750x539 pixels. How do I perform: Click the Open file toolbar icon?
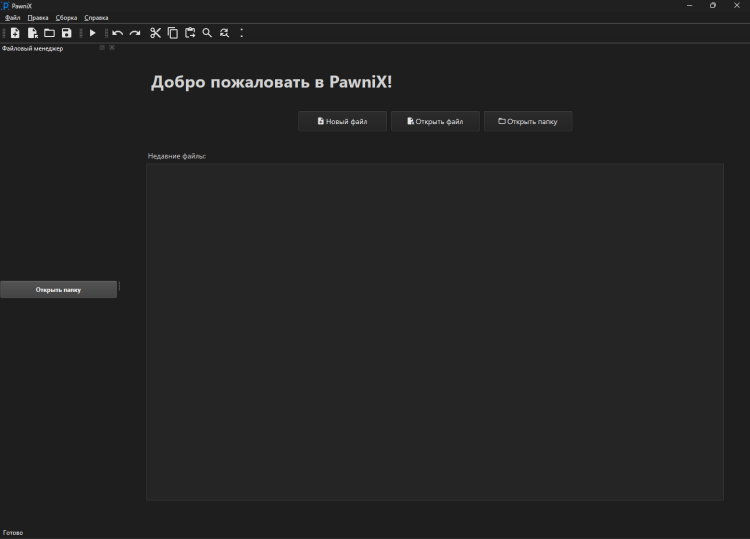32,33
